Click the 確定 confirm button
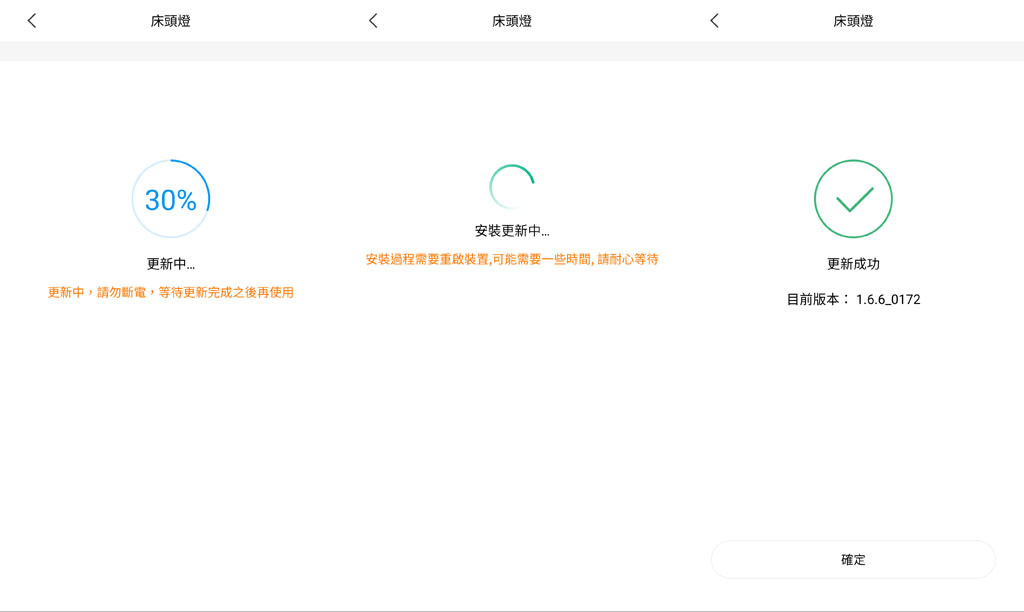 pos(853,560)
